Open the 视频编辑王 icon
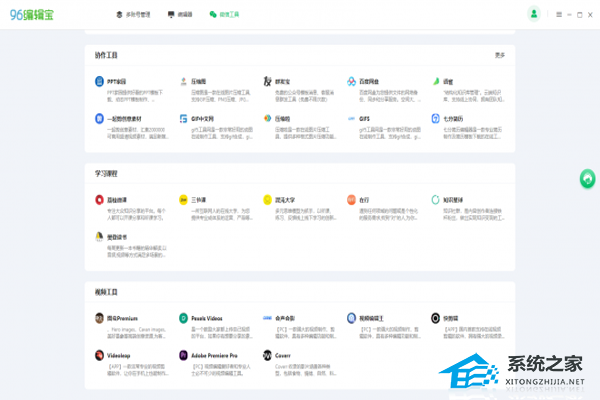This screenshot has height=400, width=600. pyautogui.click(x=351, y=318)
